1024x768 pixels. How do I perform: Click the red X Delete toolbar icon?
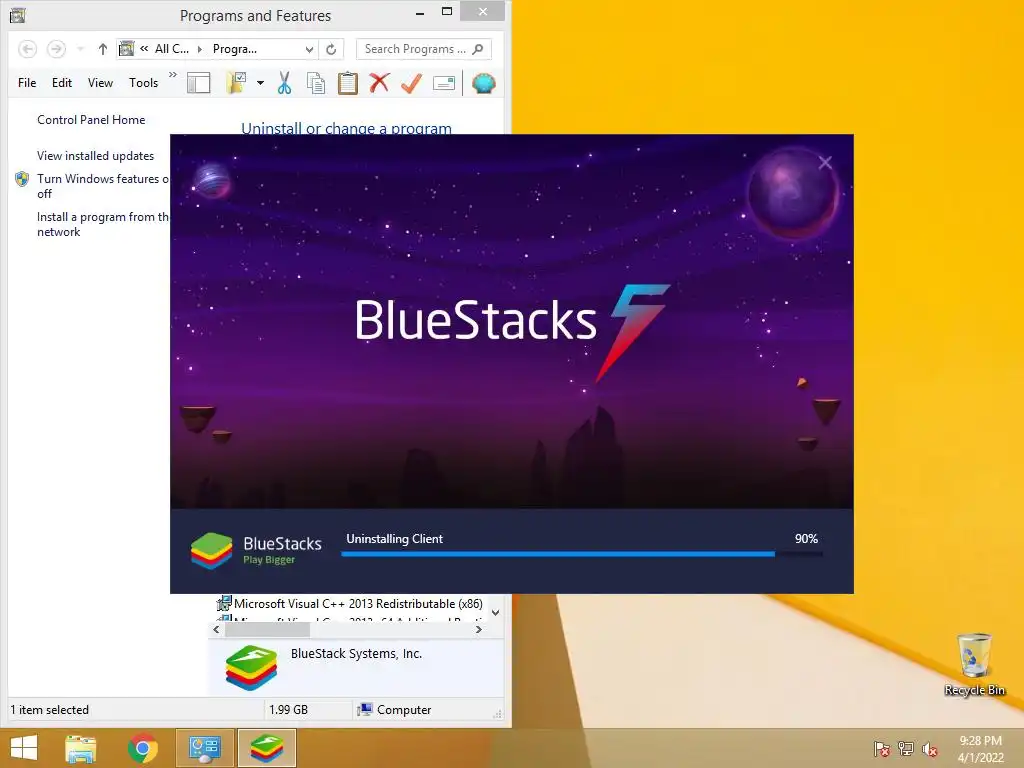pos(379,83)
